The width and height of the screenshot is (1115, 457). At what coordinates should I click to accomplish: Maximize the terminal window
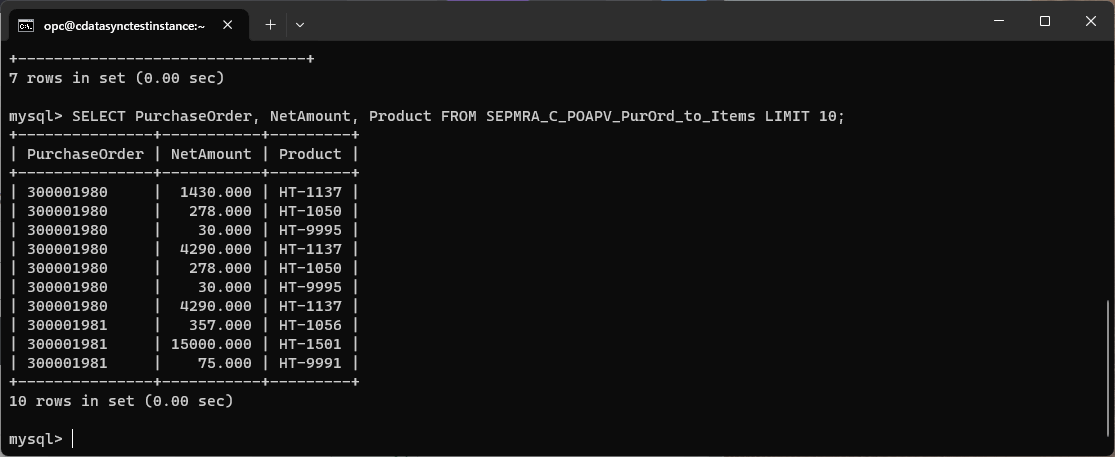tap(1045, 22)
